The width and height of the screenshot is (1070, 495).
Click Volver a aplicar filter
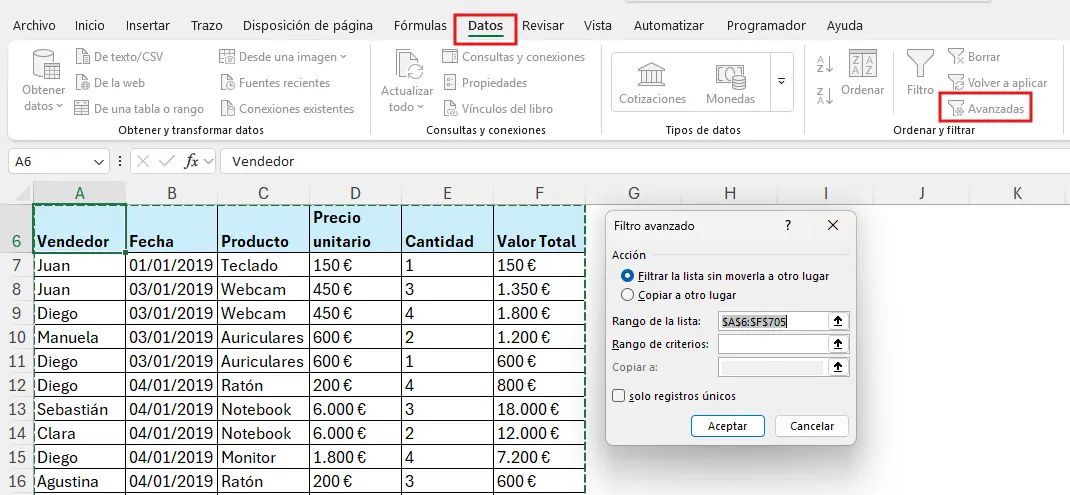coord(997,83)
